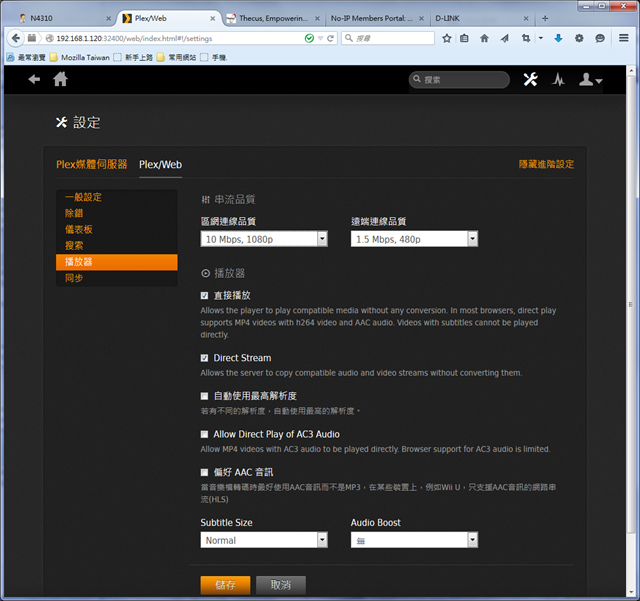Switch to No-IP Members Portal tab
The image size is (640, 601).
click(x=377, y=18)
